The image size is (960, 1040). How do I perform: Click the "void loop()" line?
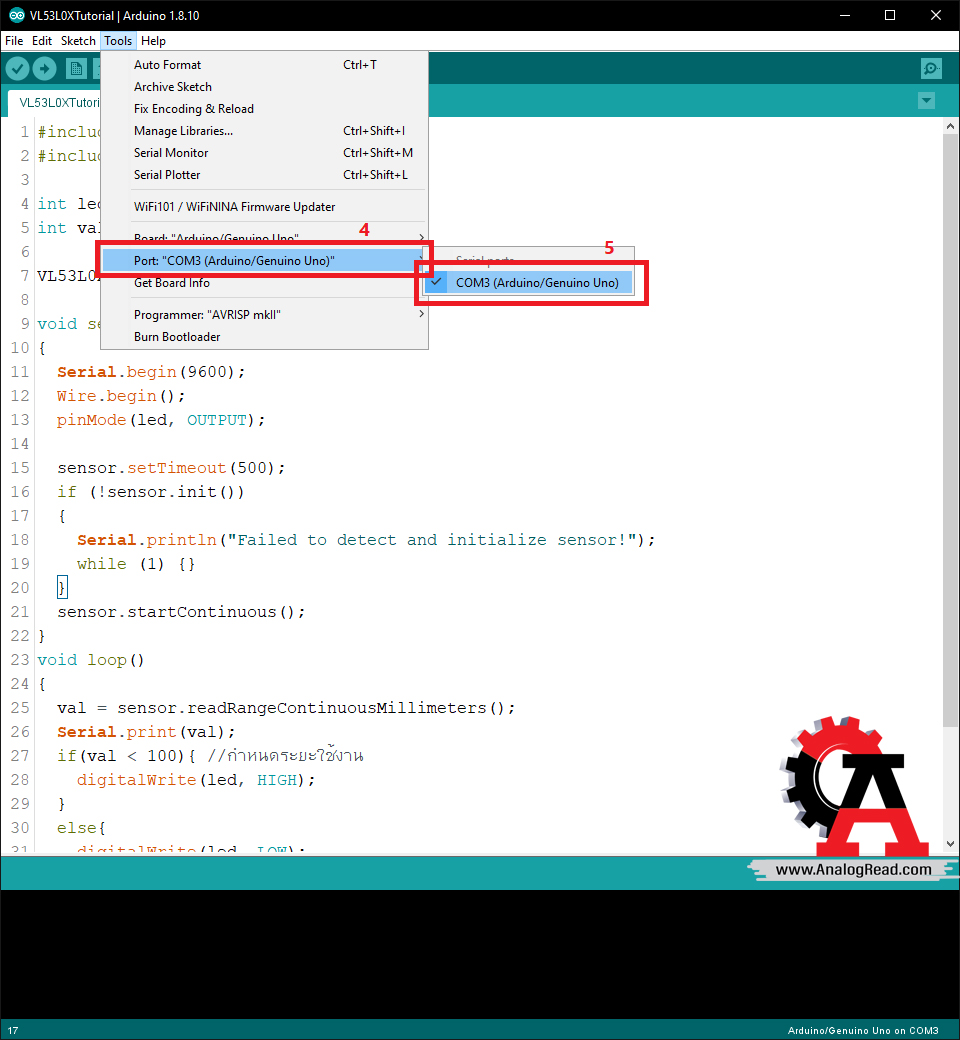pyautogui.click(x=90, y=660)
